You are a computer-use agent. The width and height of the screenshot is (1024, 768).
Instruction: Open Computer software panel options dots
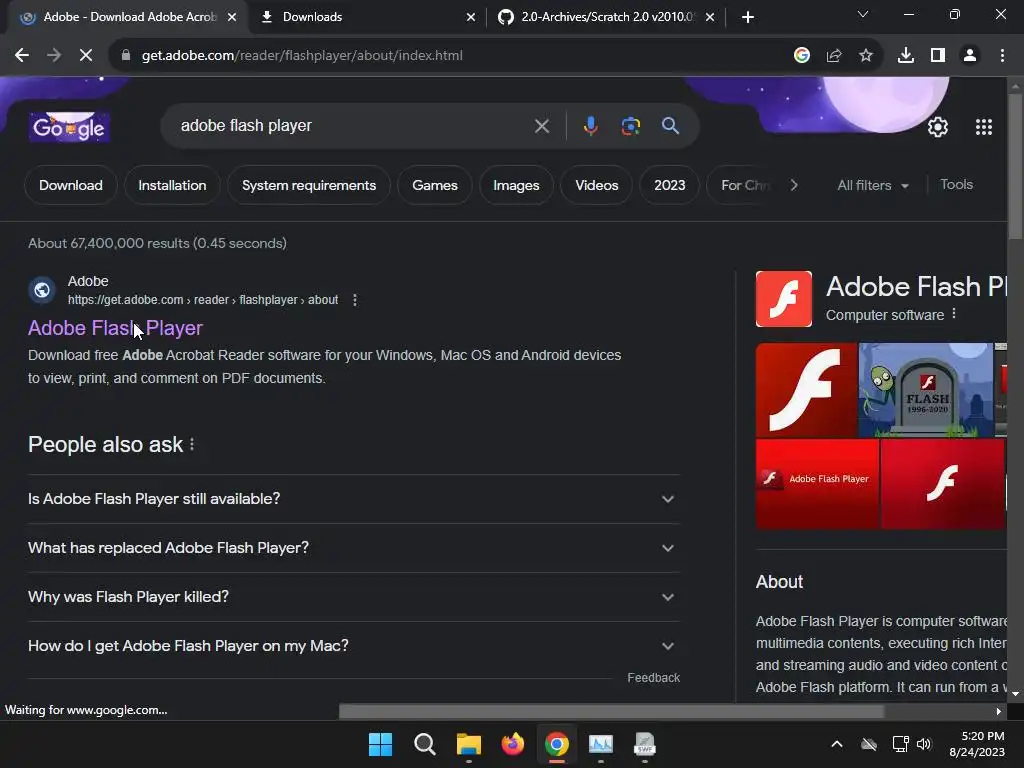(954, 314)
